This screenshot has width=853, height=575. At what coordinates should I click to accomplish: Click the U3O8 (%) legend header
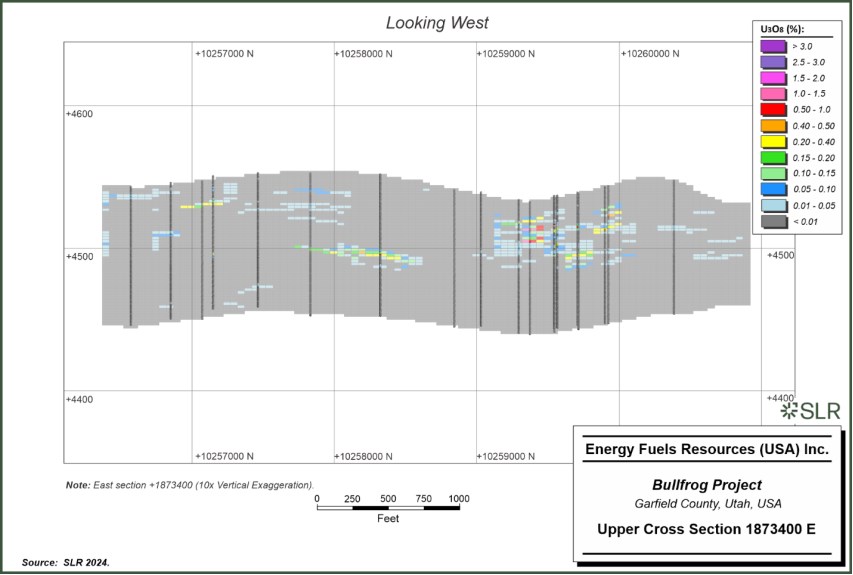[x=782, y=29]
